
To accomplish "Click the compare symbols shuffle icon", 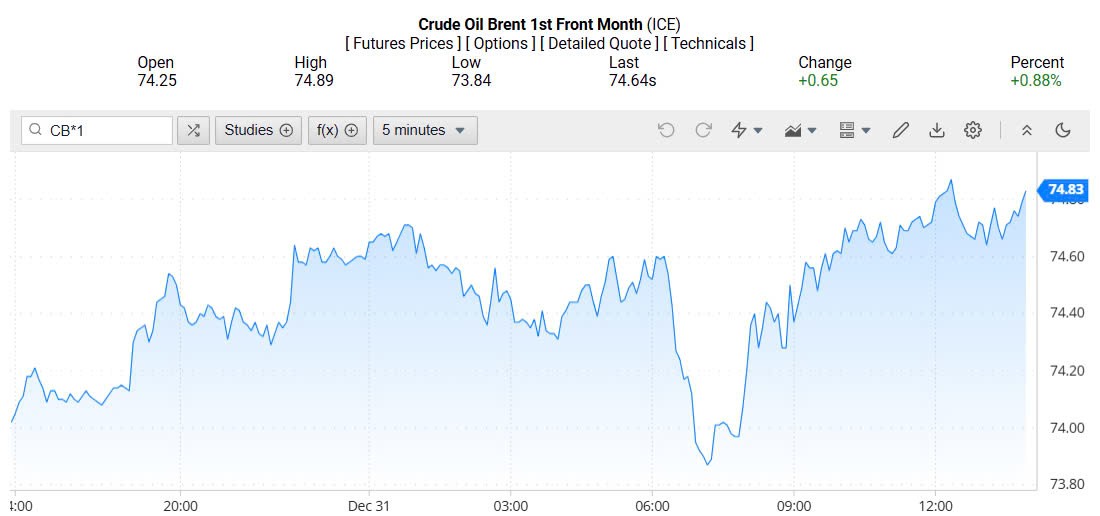I will pos(193,130).
